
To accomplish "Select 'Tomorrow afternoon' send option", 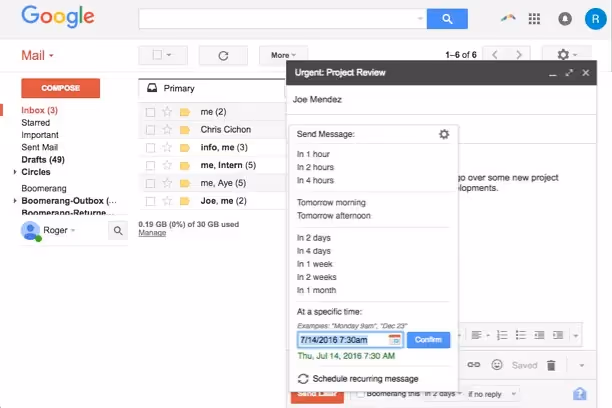I will tap(333, 216).
